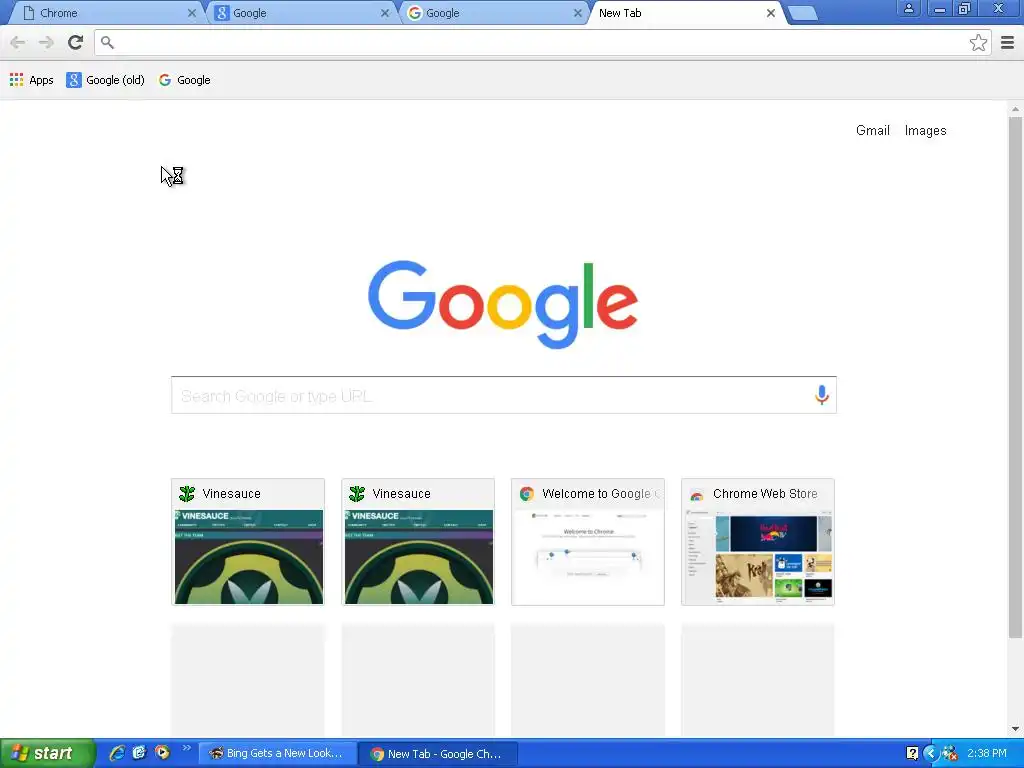Open Images link
The height and width of the screenshot is (768, 1024).
[x=925, y=131]
